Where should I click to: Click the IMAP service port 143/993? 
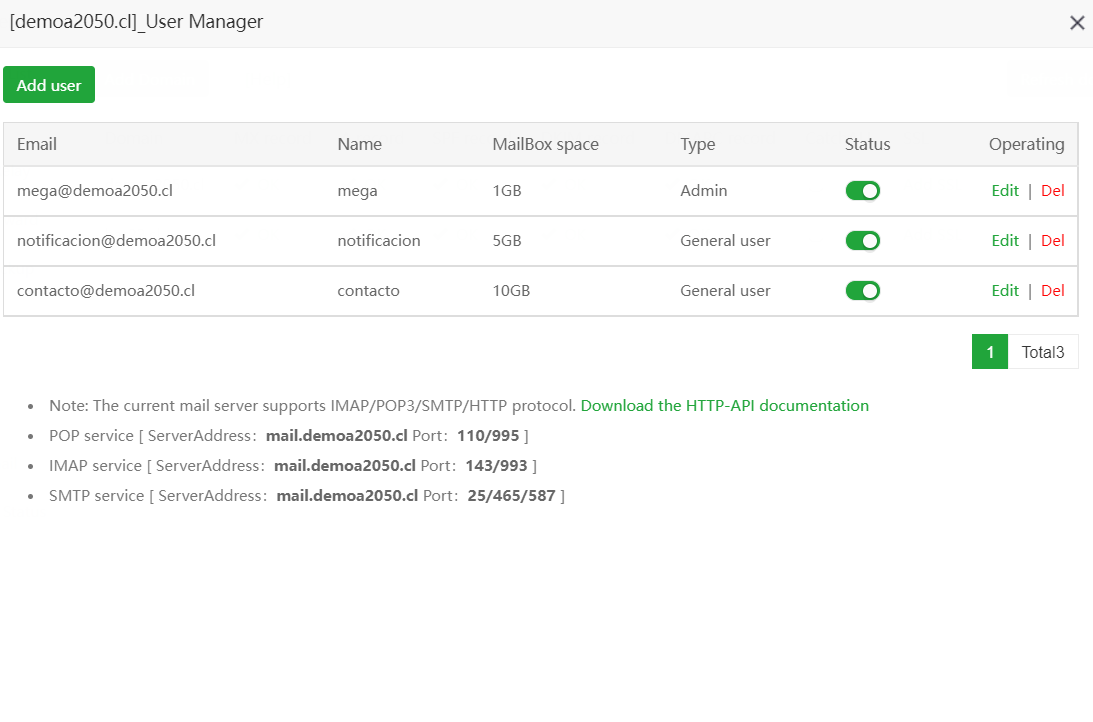pyautogui.click(x=496, y=466)
